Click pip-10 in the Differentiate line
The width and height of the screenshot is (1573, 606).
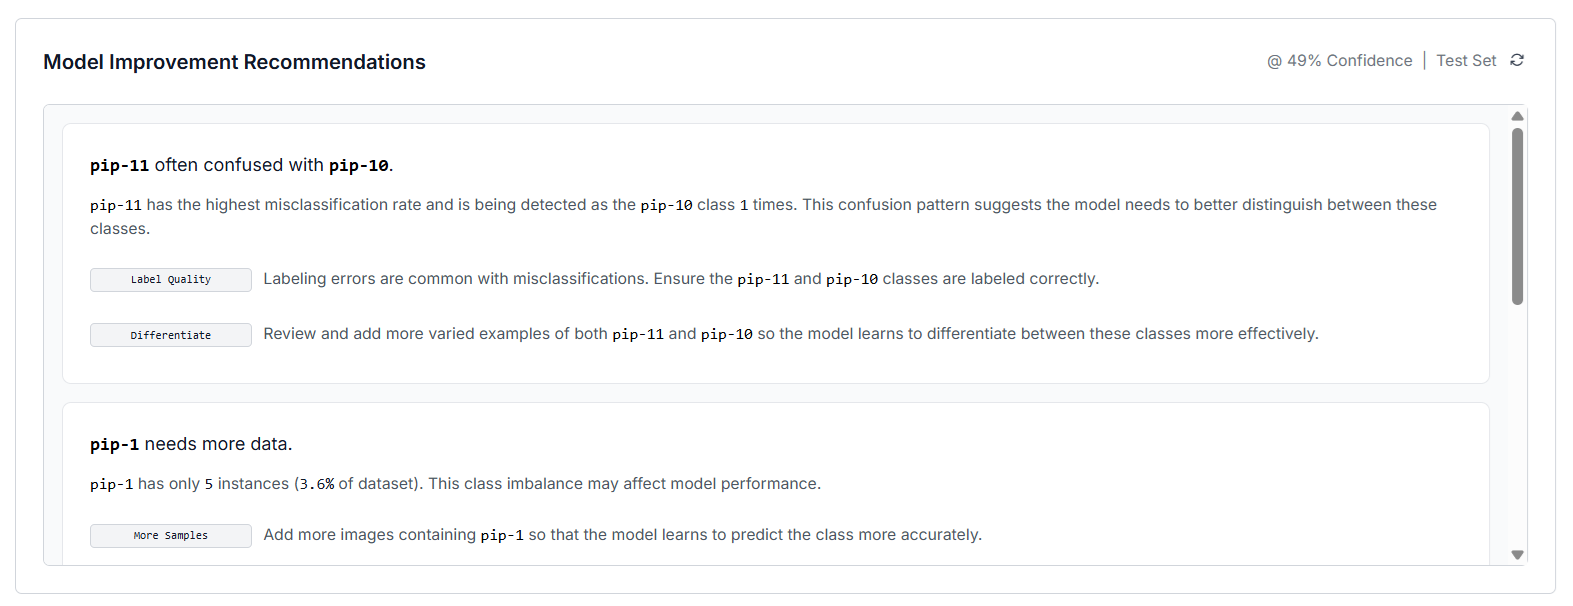pos(726,335)
